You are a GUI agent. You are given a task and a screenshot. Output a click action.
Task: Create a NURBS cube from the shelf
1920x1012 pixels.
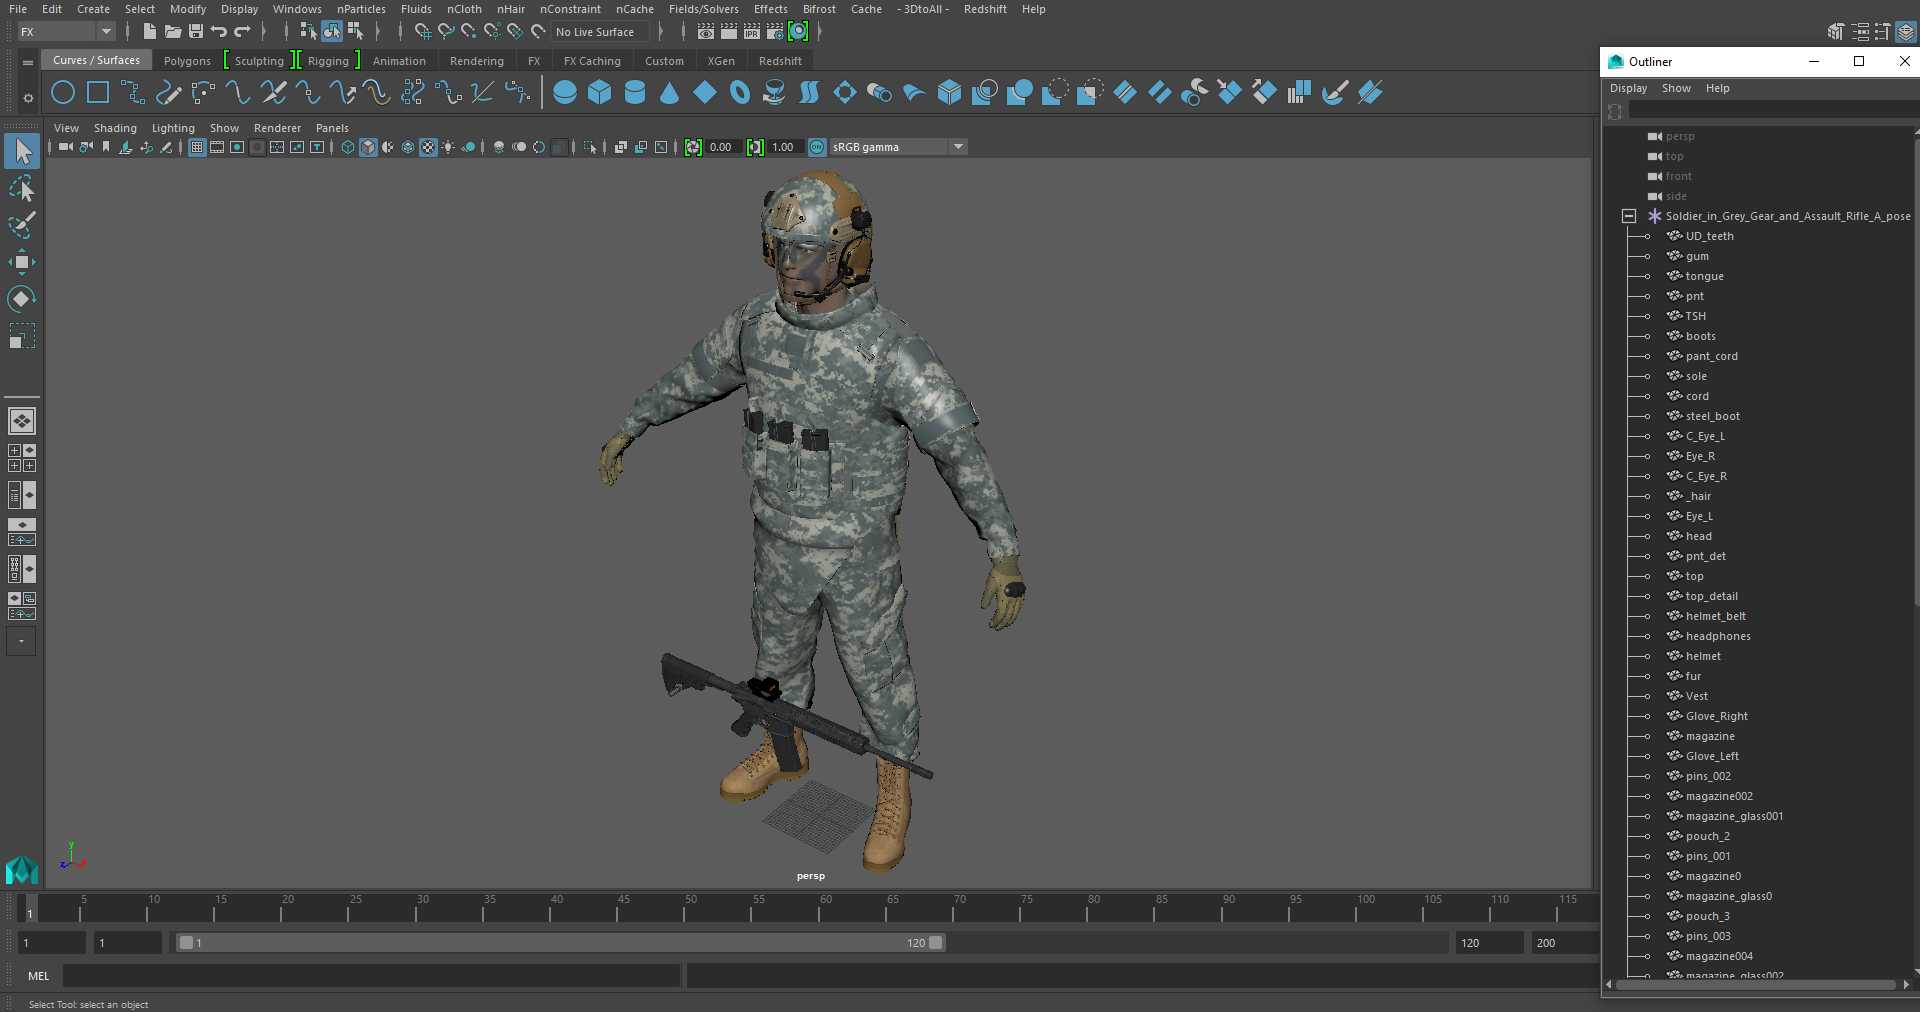pos(600,93)
